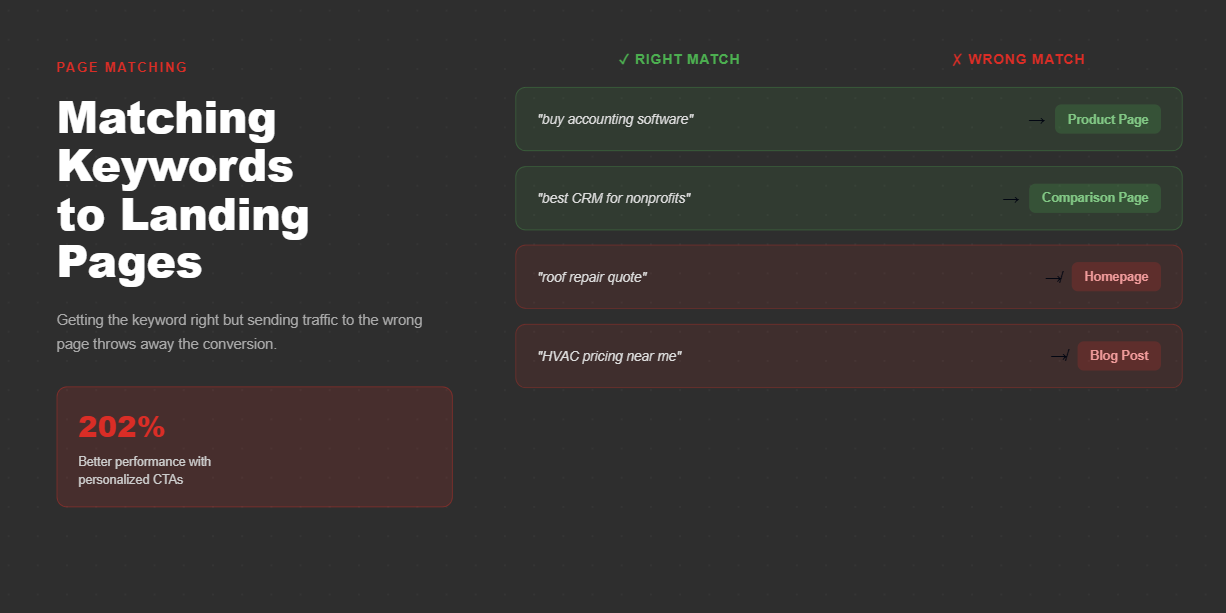Click the PAGE MATCHING section label
Viewport: 1226px width, 613px height.
[122, 67]
